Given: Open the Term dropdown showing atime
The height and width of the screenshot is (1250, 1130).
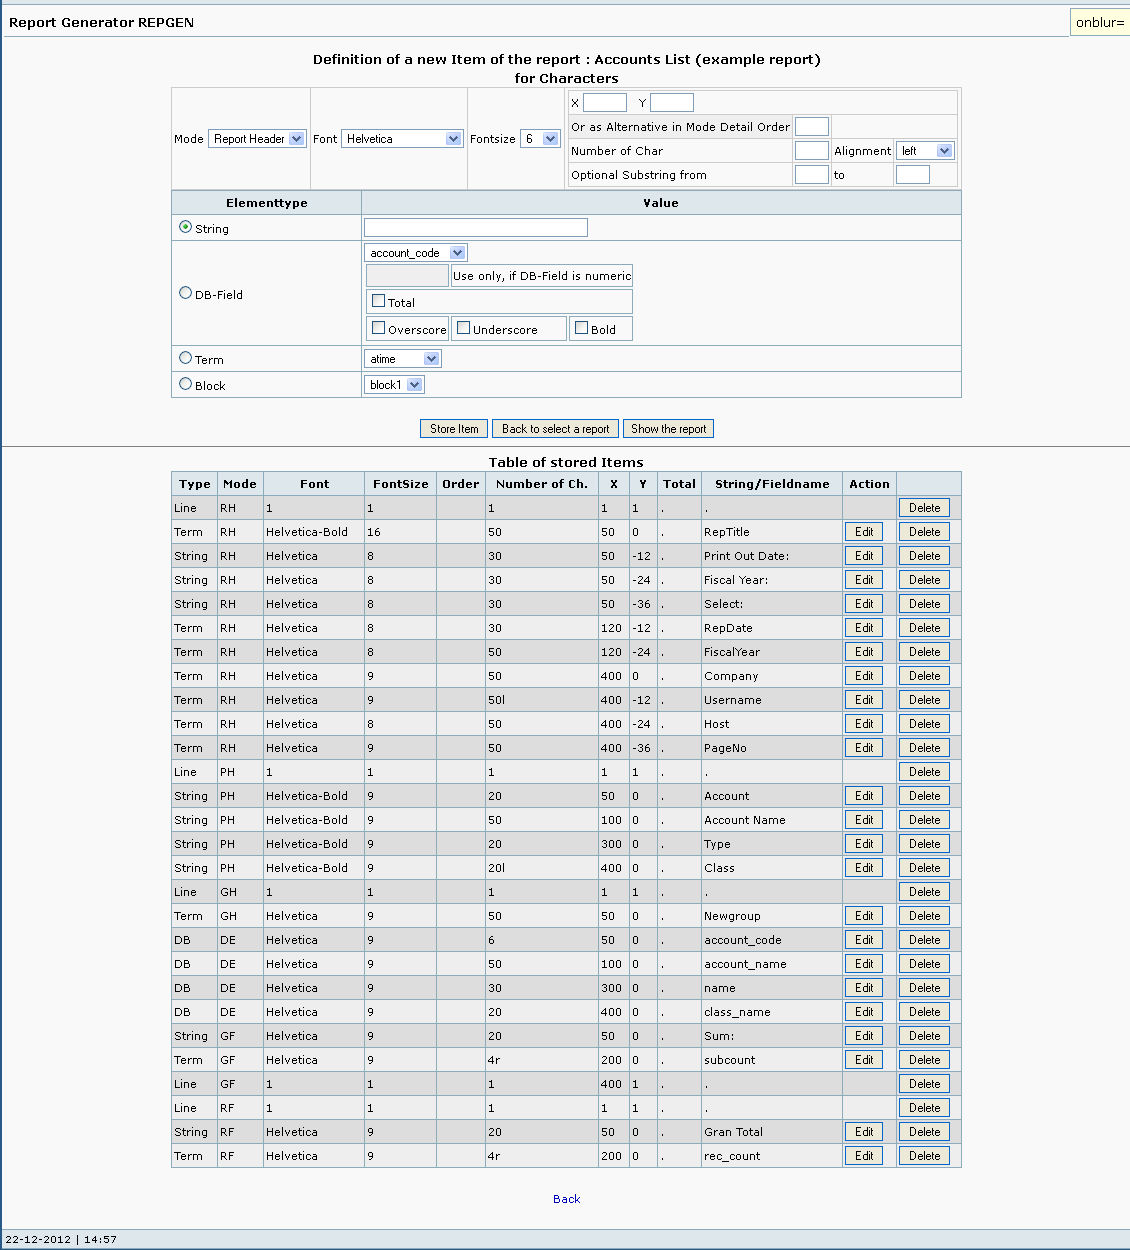Looking at the screenshot, I should coord(403,359).
